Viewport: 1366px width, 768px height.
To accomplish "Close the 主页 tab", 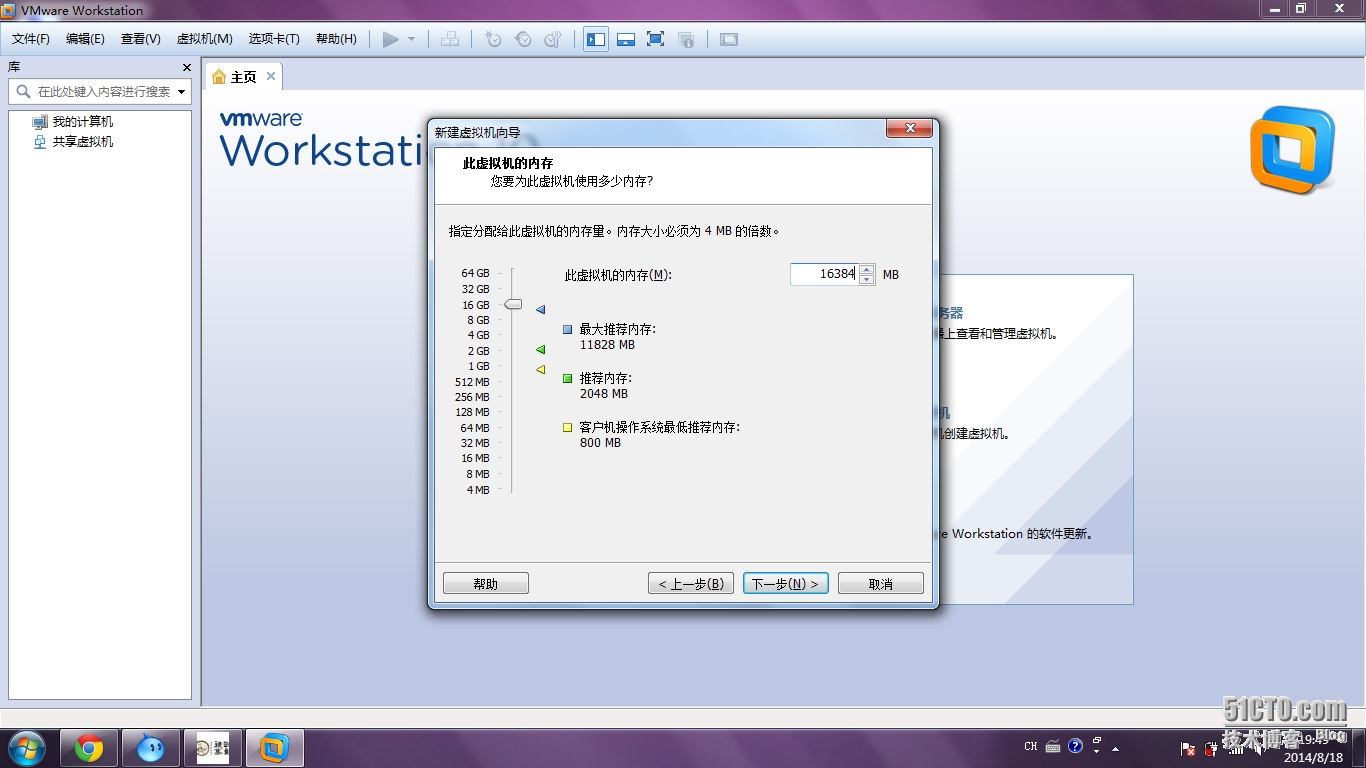I will click(x=270, y=76).
